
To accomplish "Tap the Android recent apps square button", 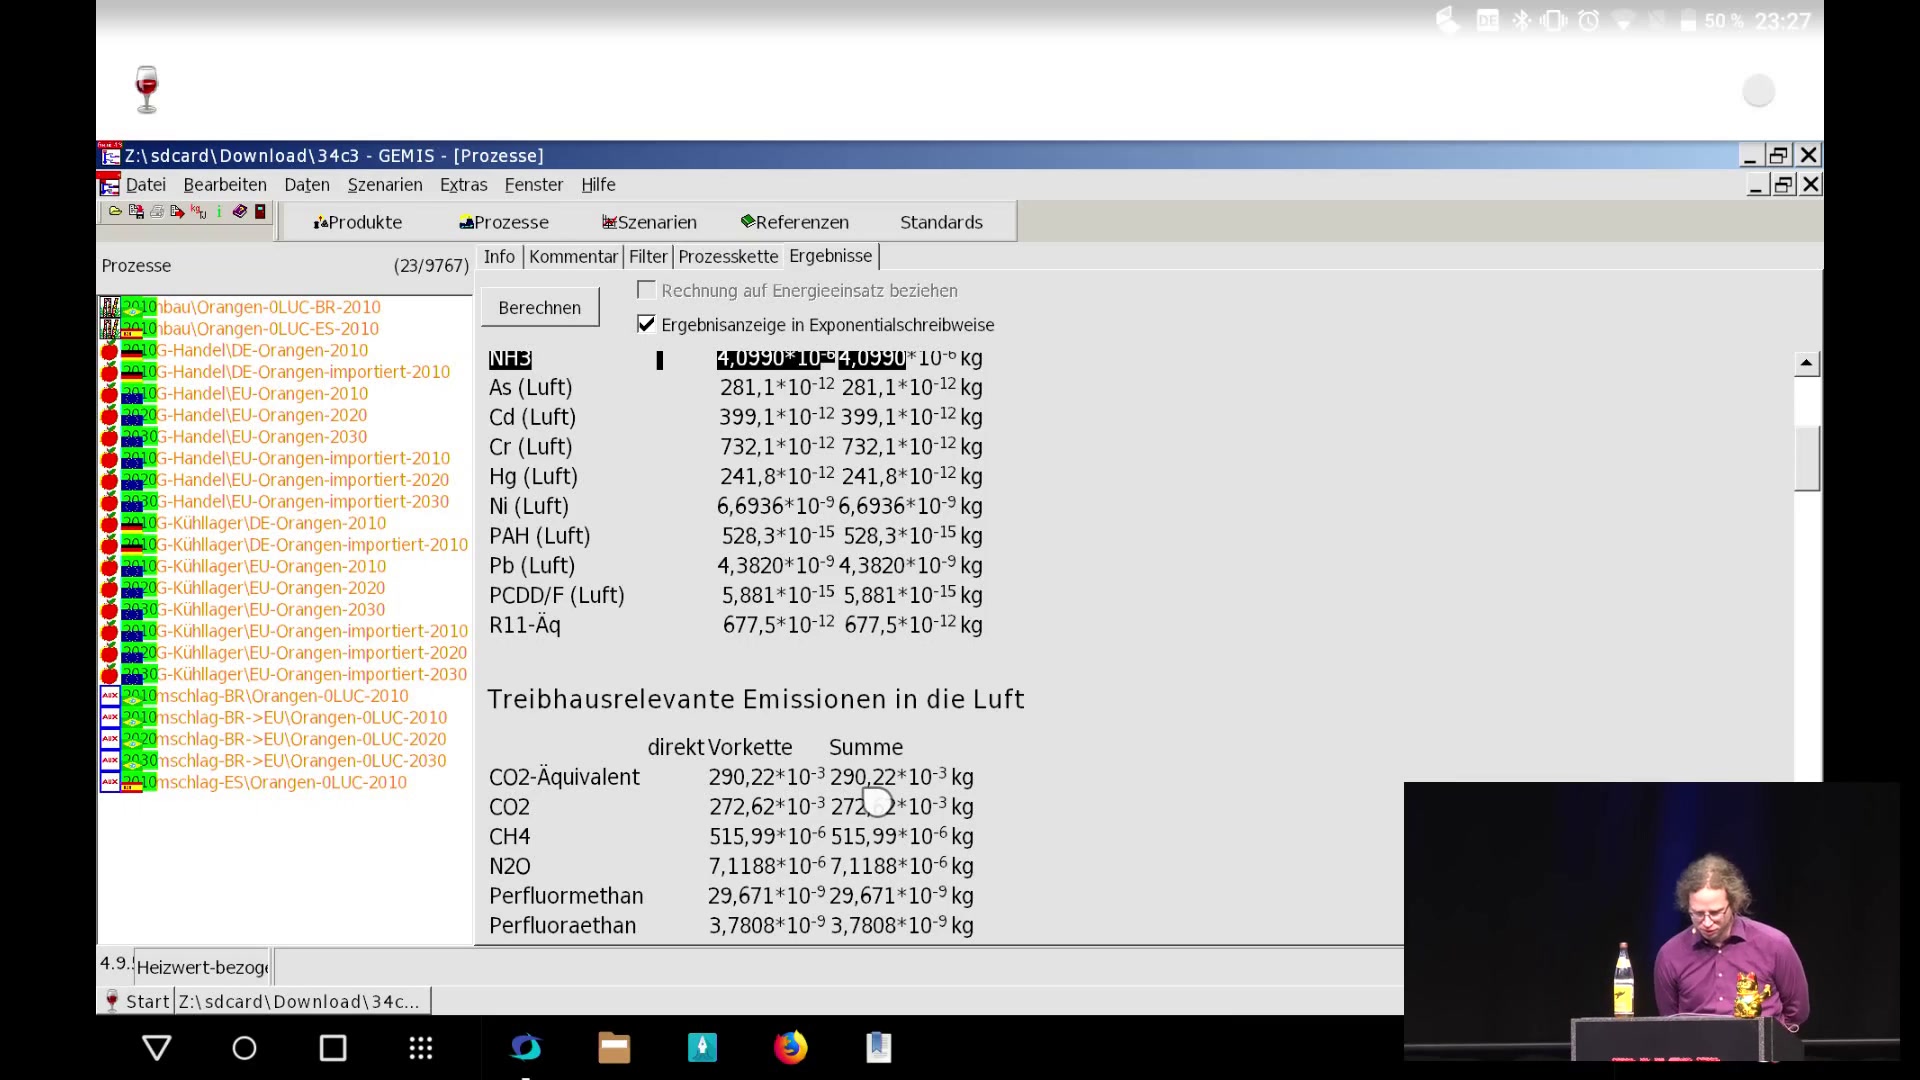I will (x=333, y=1048).
